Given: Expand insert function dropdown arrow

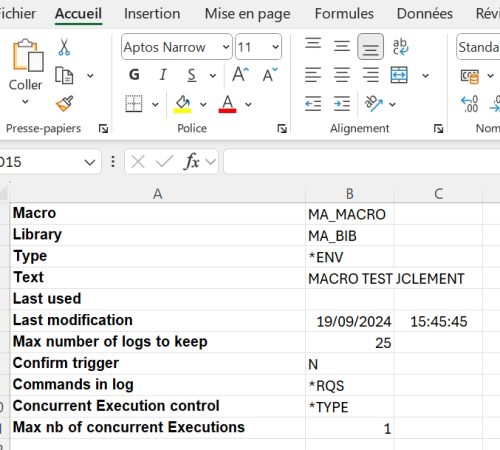Looking at the screenshot, I should 211,162.
